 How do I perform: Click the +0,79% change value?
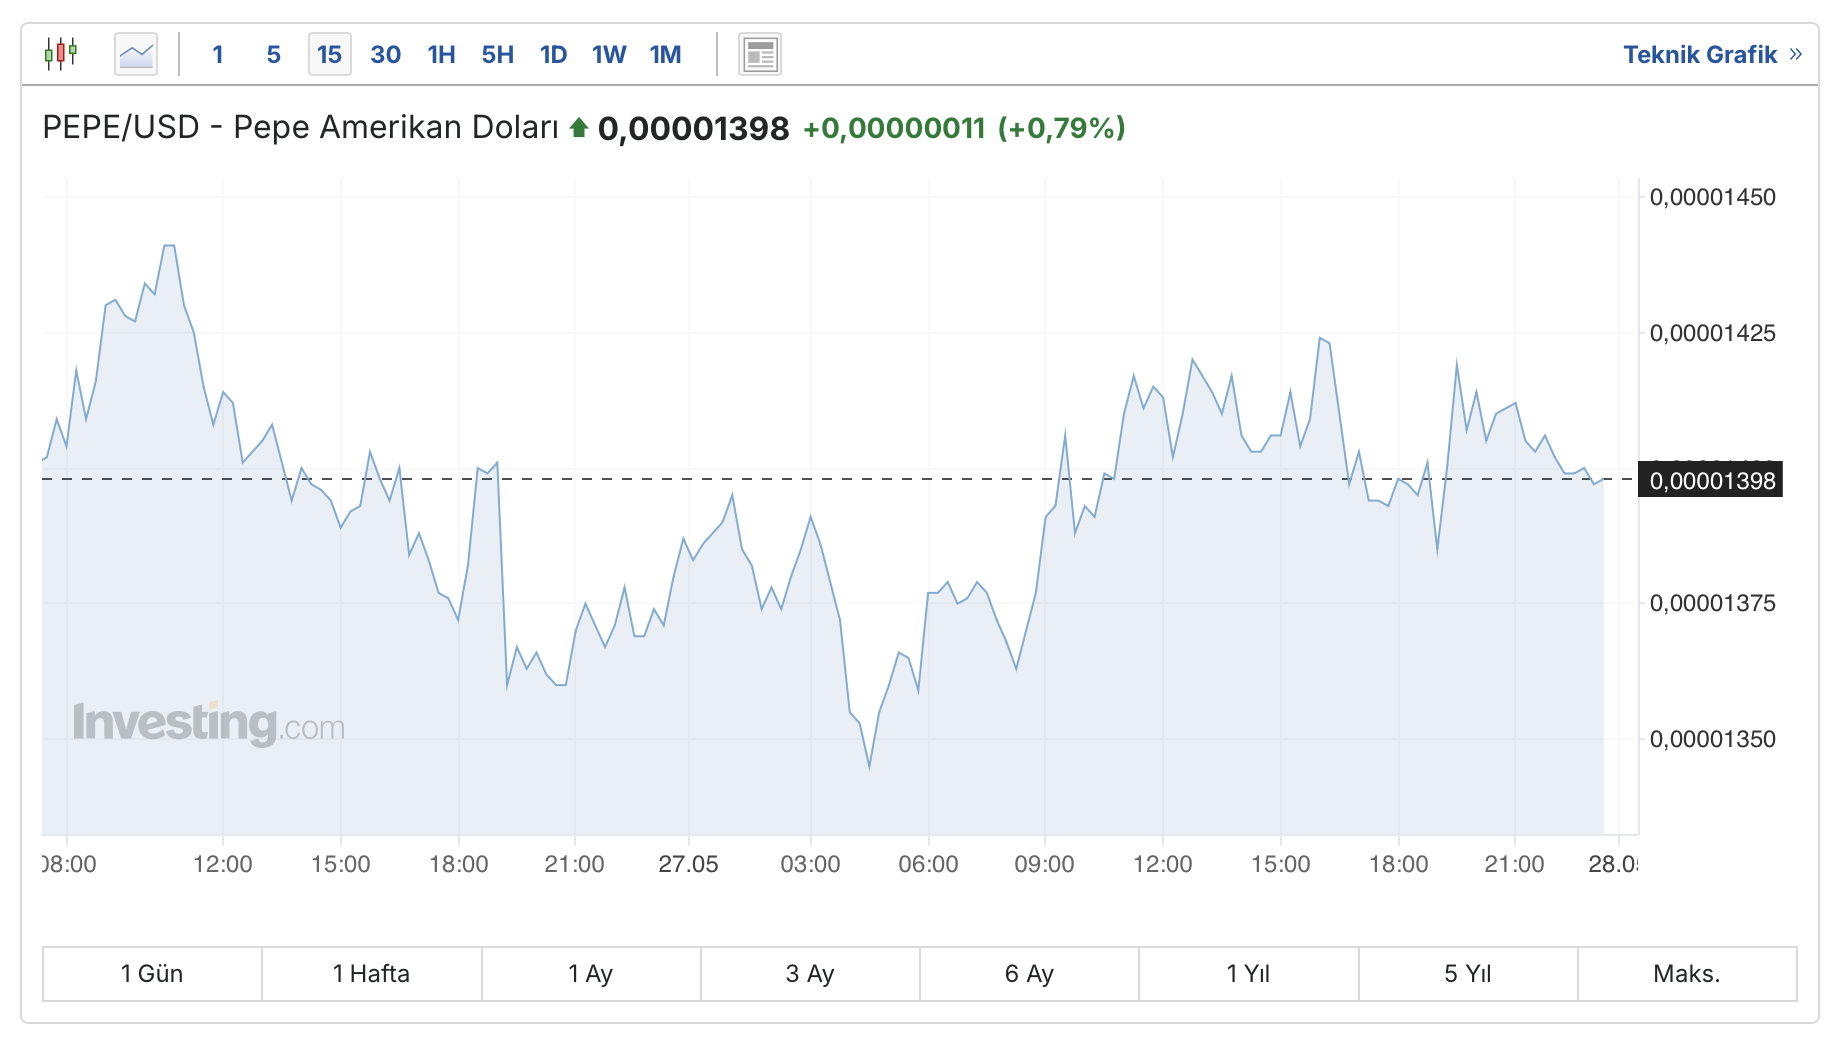pyautogui.click(x=1062, y=128)
